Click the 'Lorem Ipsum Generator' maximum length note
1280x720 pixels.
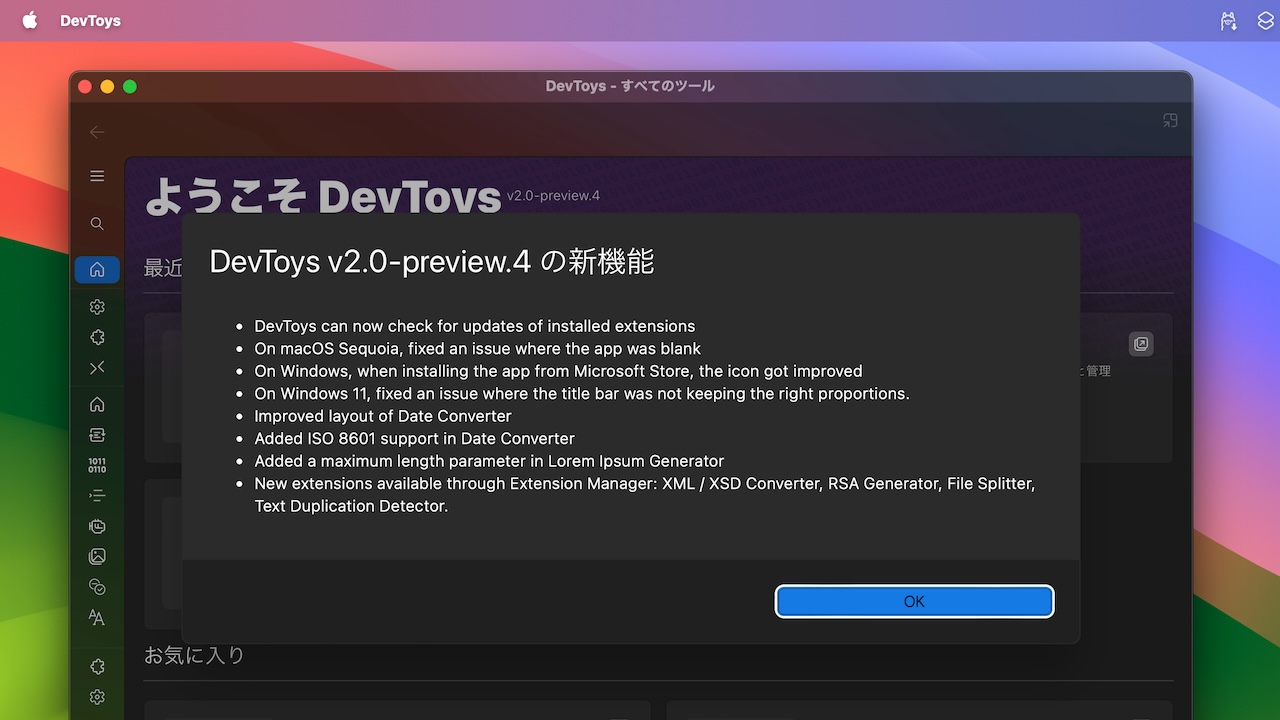(489, 461)
